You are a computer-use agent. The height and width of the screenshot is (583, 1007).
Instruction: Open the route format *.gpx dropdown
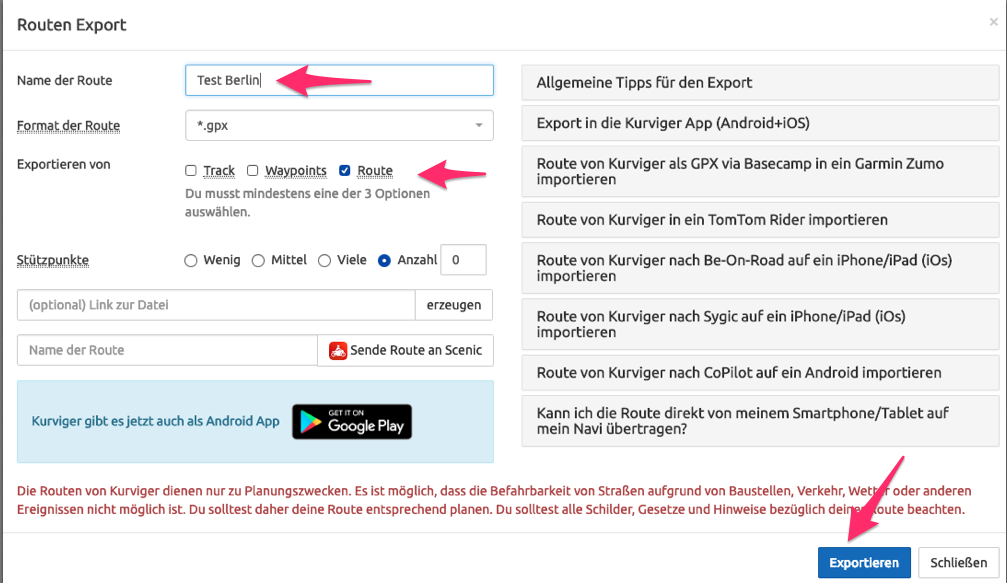click(x=339, y=125)
